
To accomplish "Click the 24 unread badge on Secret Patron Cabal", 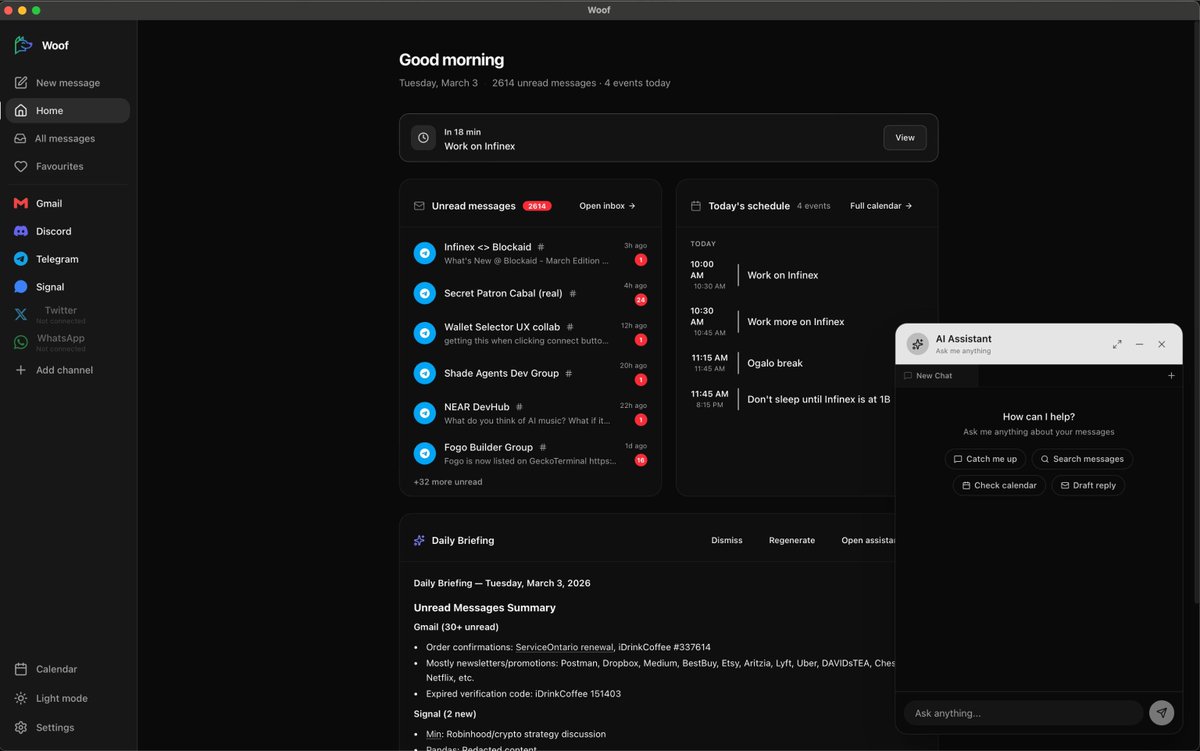I will pos(641,300).
